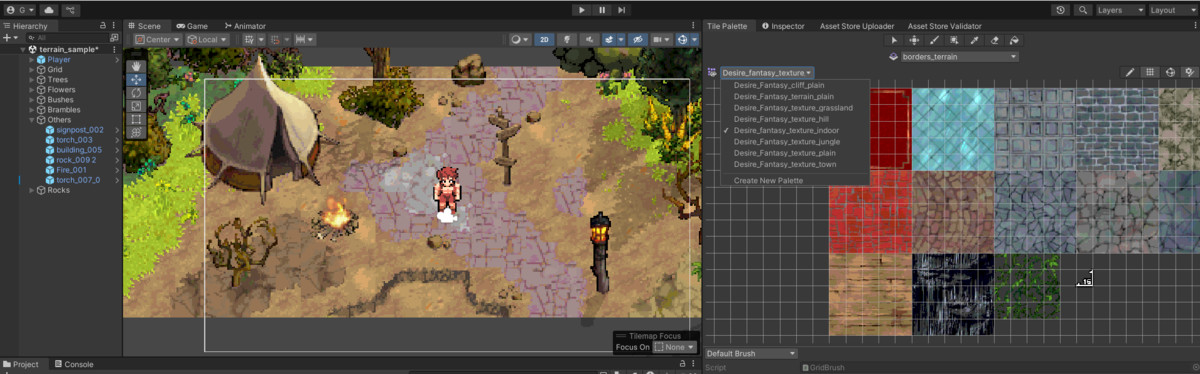Open the Layers dropdown
Viewport: 1200px width, 374px height.
[1120, 9]
